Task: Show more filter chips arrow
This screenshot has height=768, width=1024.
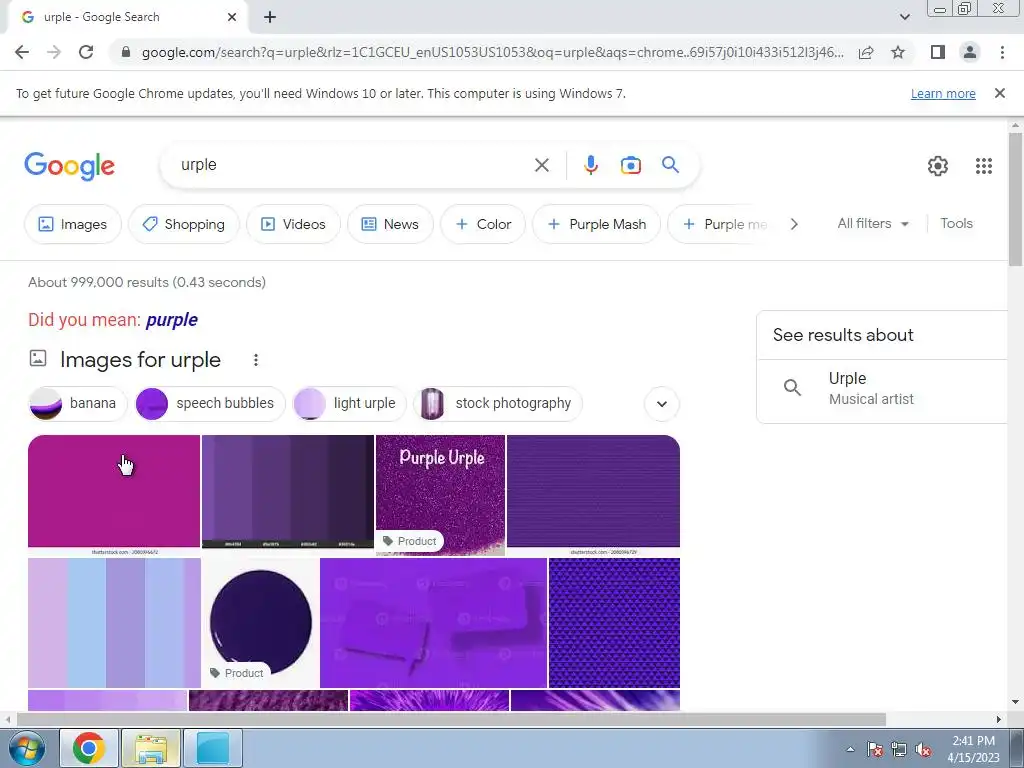Action: point(793,224)
